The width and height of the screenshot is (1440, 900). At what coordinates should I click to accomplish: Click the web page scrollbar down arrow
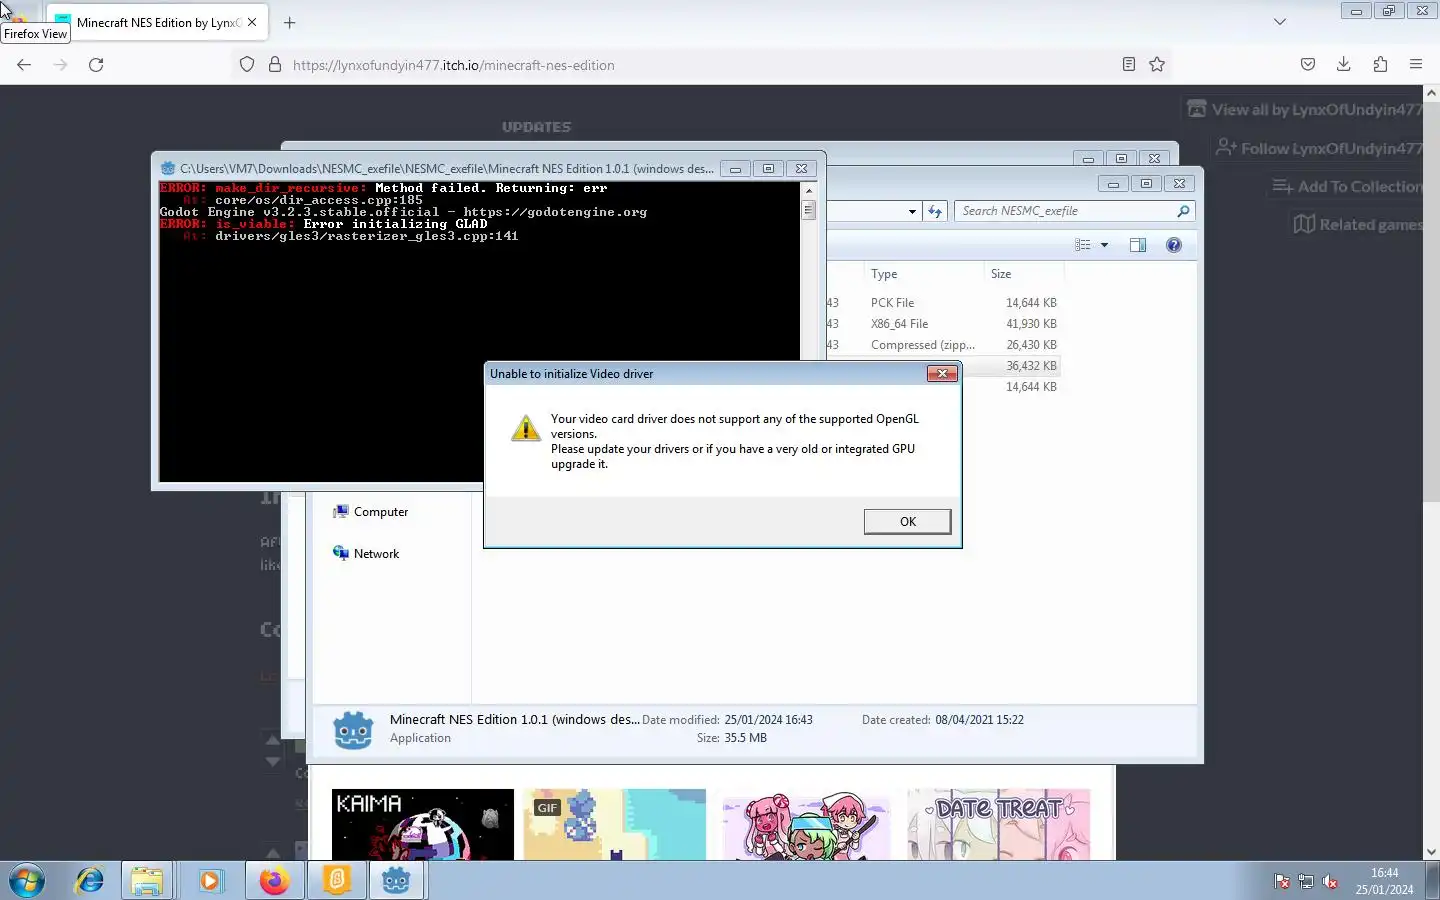pyautogui.click(x=1431, y=851)
